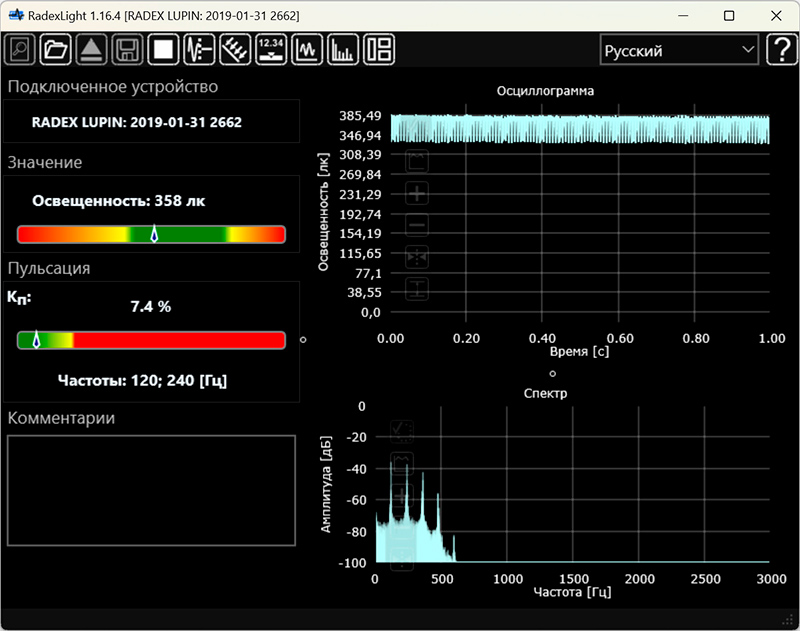This screenshot has height=631, width=800.
Task: Toggle the 12.34 numeric value display icon
Action: tap(271, 49)
